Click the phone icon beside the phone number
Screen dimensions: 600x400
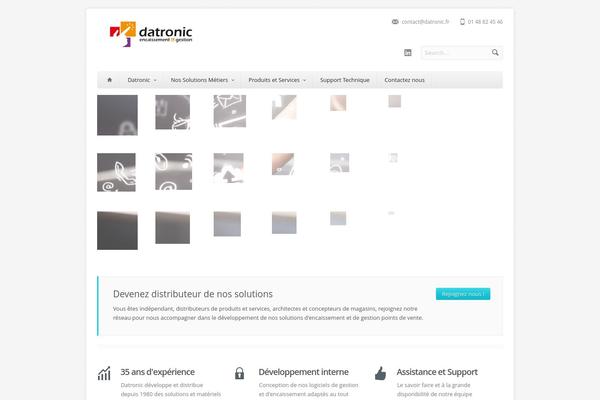462,22
